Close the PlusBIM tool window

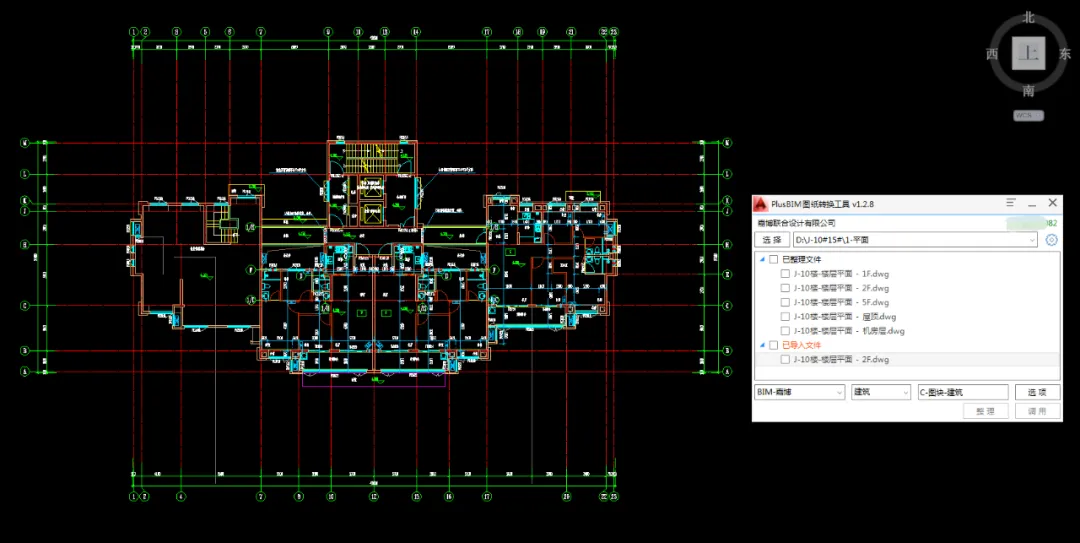[1052, 203]
